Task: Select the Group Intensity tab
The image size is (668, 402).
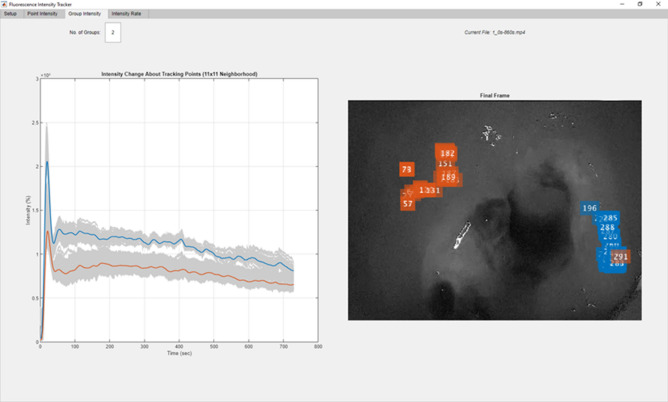Action: tap(84, 14)
